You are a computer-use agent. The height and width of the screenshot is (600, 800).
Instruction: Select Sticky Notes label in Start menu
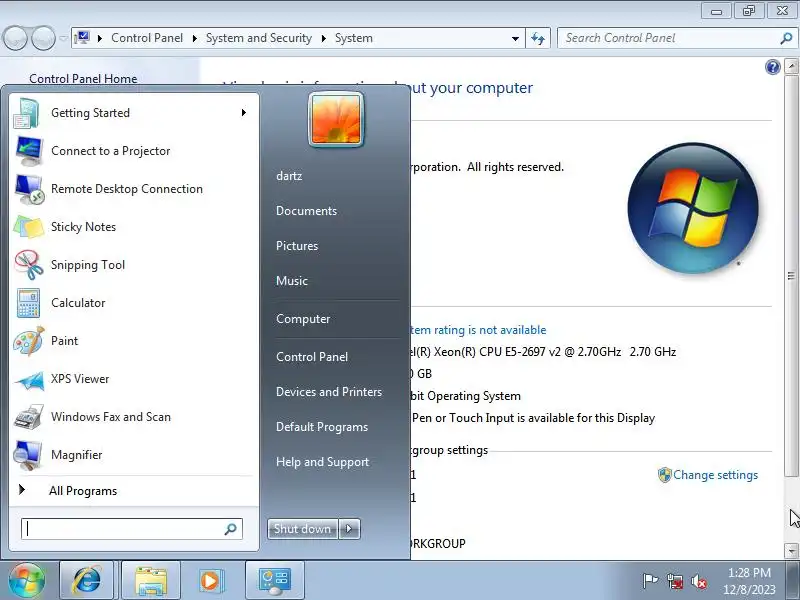[x=83, y=227]
